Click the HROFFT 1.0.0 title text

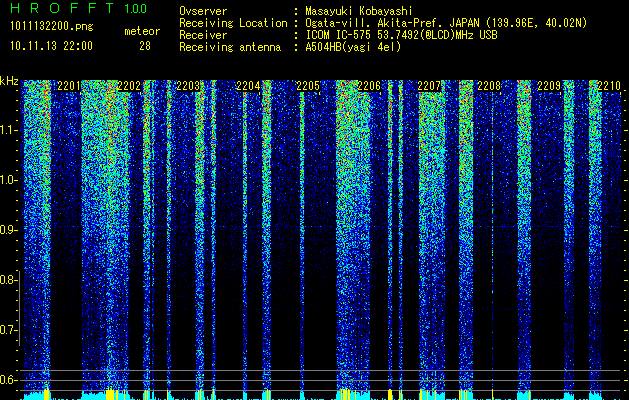pyautogui.click(x=79, y=8)
